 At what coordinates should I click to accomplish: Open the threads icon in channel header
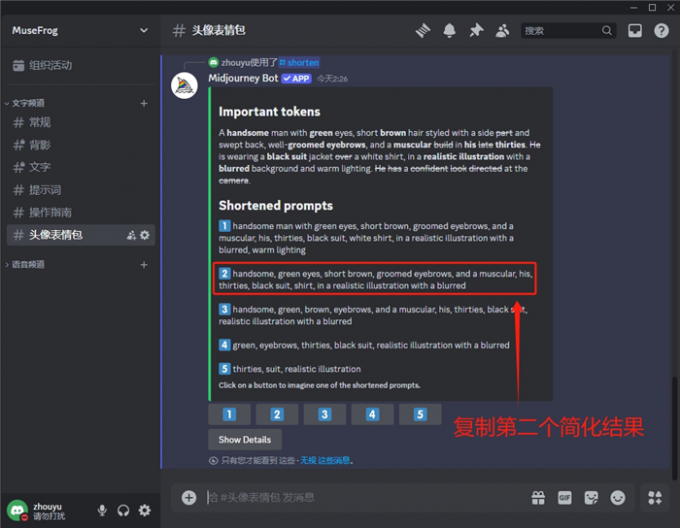[x=423, y=31]
